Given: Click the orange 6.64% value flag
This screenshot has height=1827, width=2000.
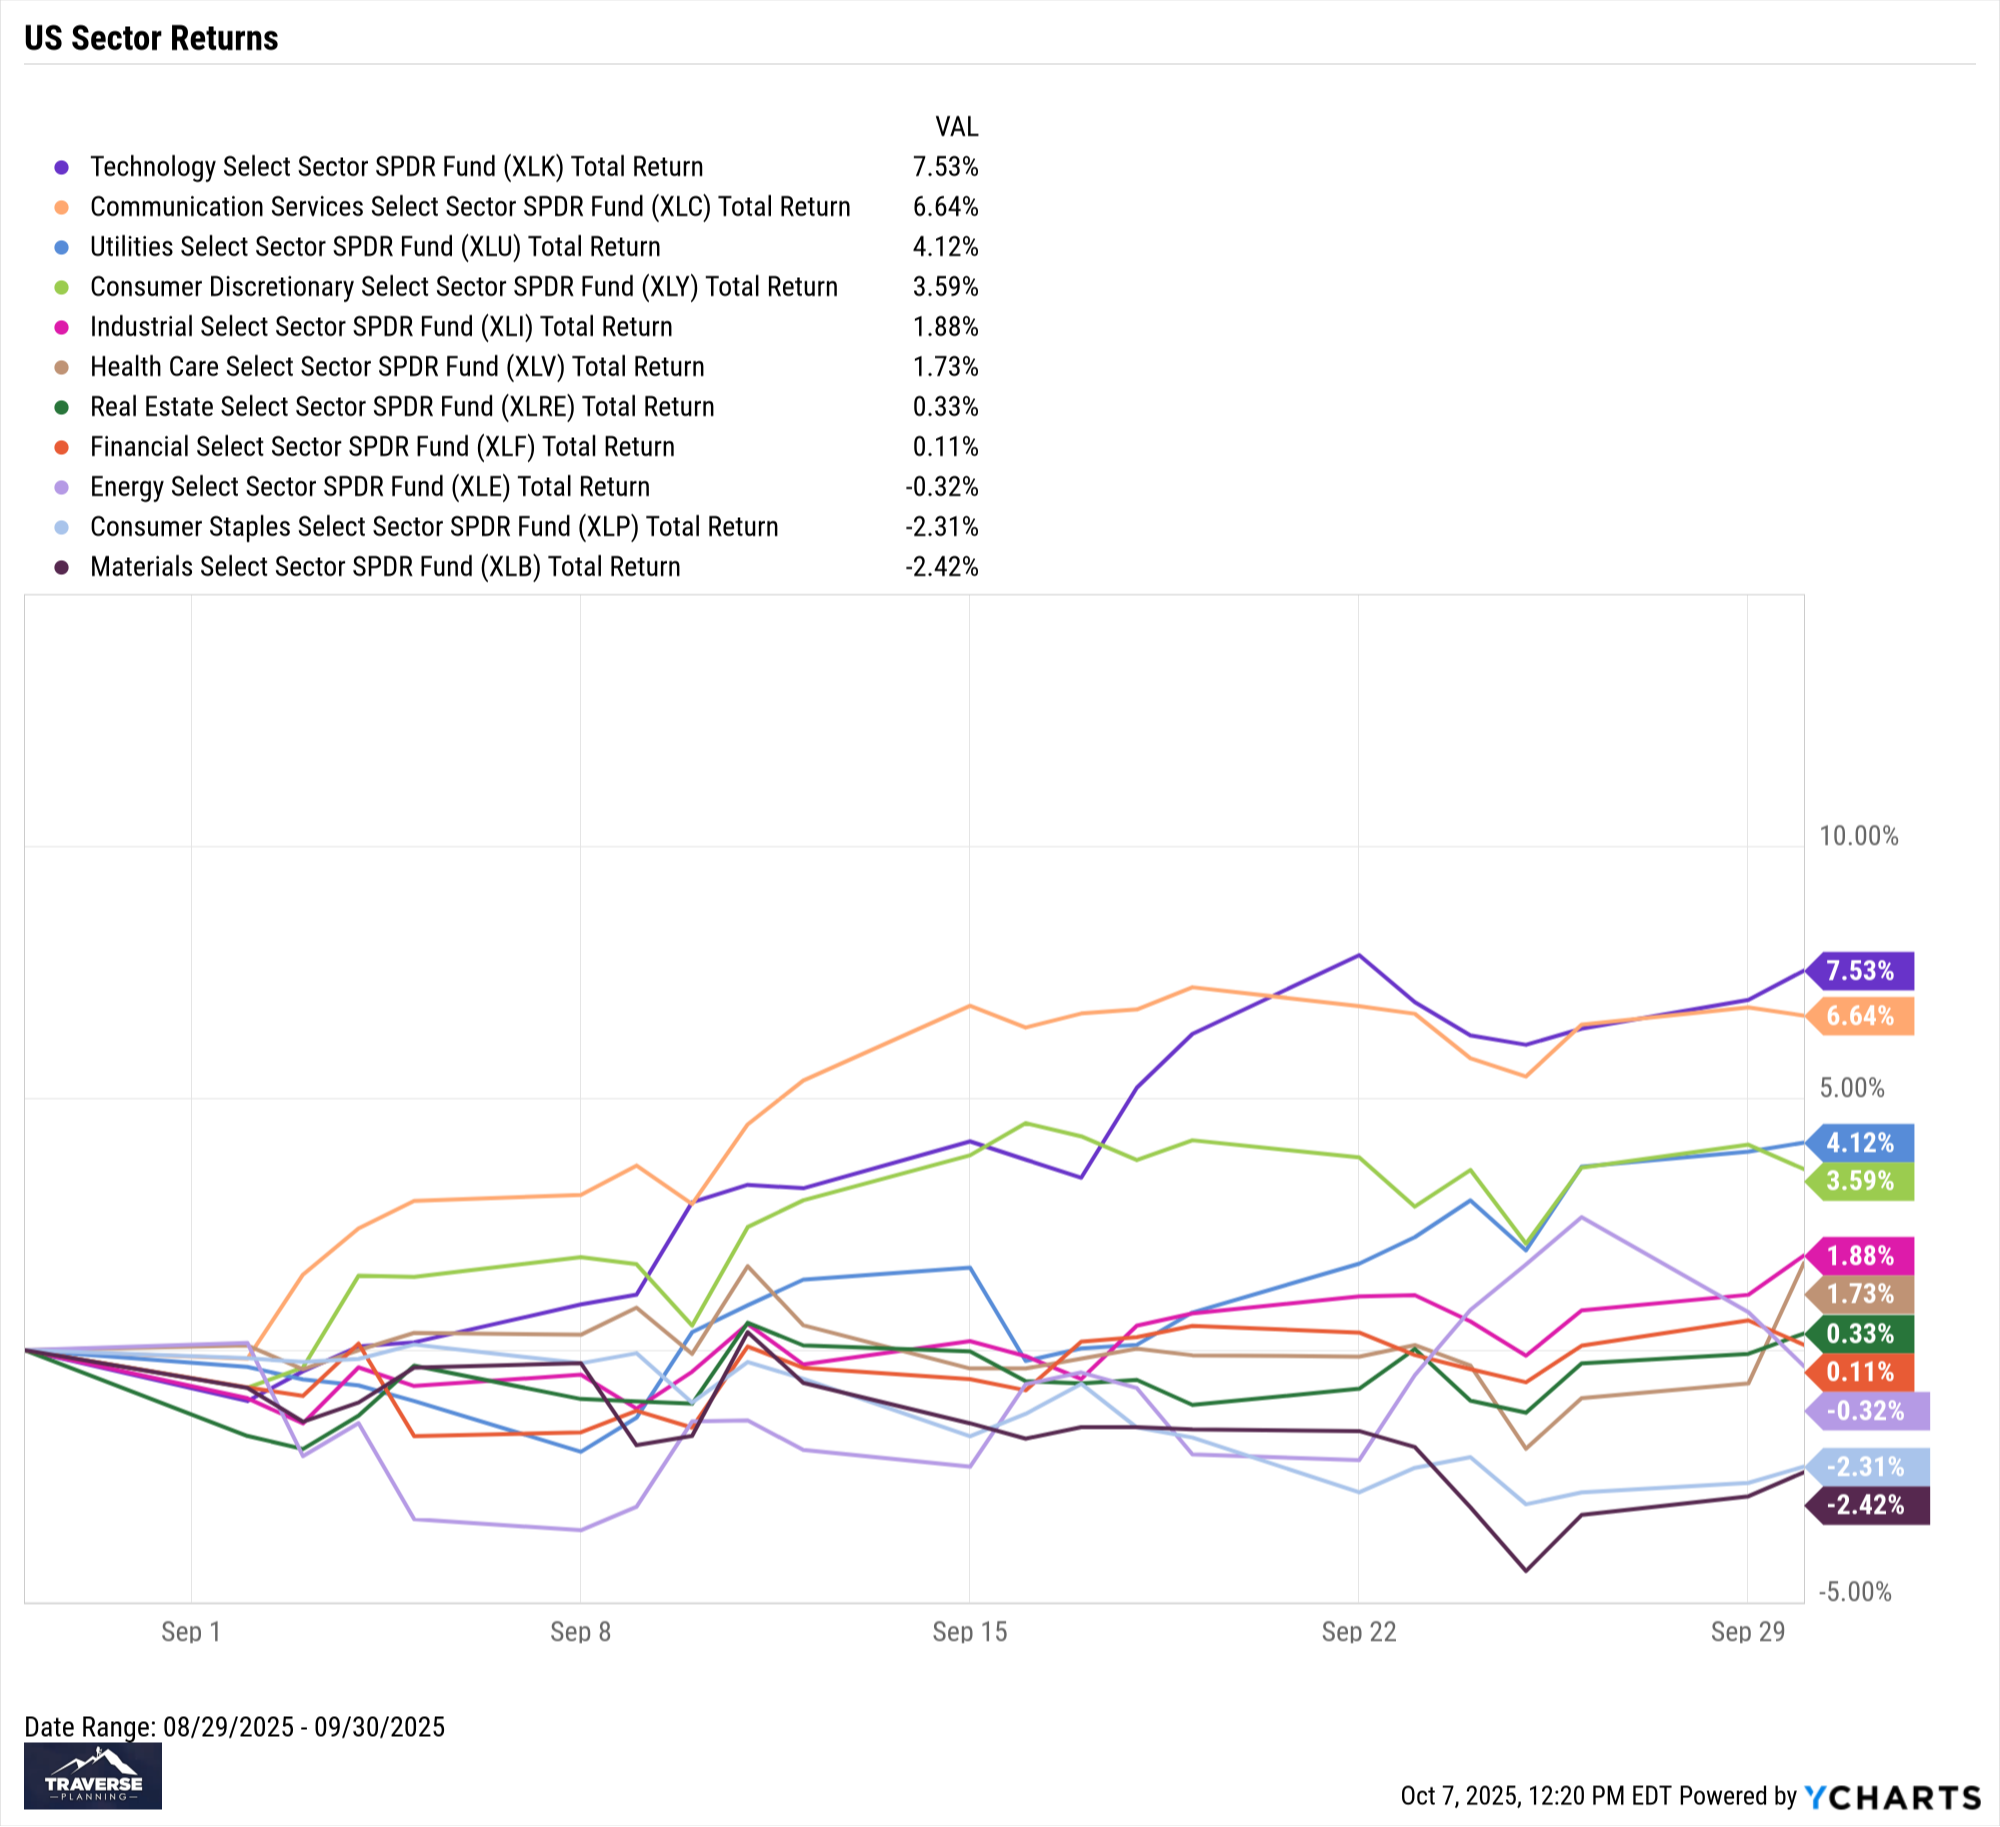Looking at the screenshot, I should tap(1861, 1016).
